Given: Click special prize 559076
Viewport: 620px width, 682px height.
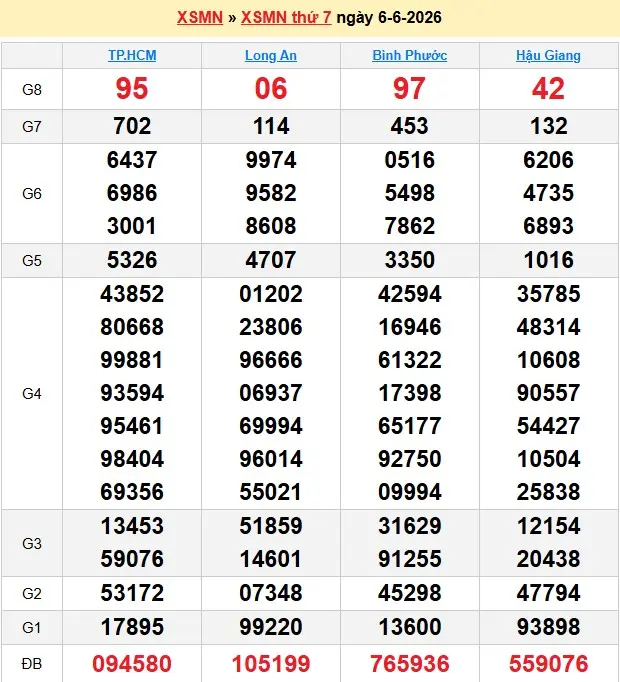Looking at the screenshot, I should coord(548,664).
